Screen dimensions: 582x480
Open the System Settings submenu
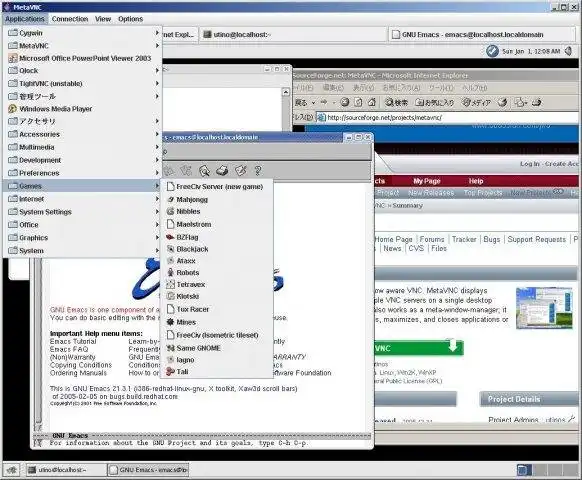83,212
